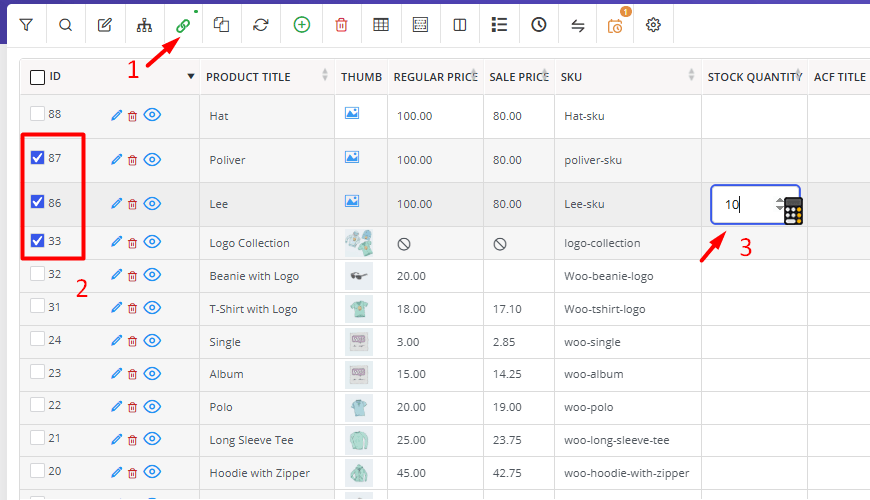The image size is (870, 500).
Task: Open the Logo Collection thumbnail
Action: tap(358, 243)
